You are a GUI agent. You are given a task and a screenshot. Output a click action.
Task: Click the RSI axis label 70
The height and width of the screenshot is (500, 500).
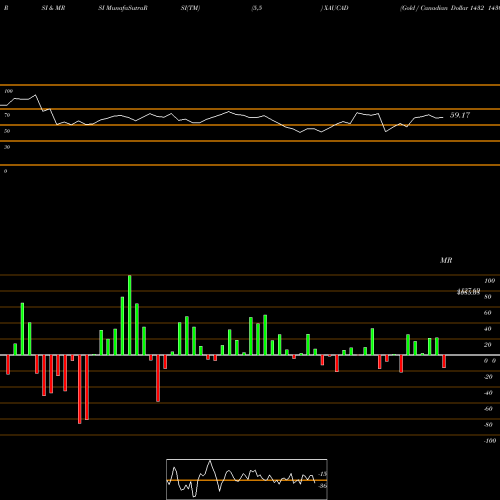[7, 115]
